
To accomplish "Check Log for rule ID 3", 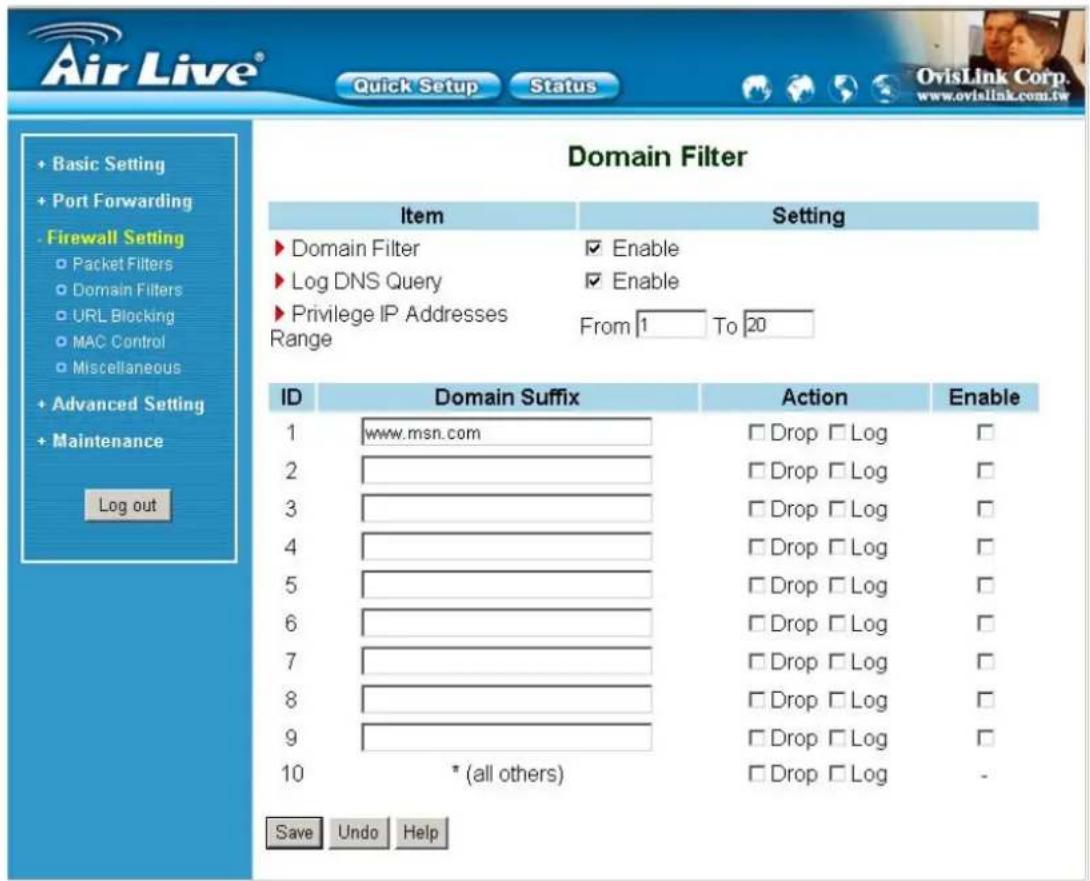I will [837, 509].
